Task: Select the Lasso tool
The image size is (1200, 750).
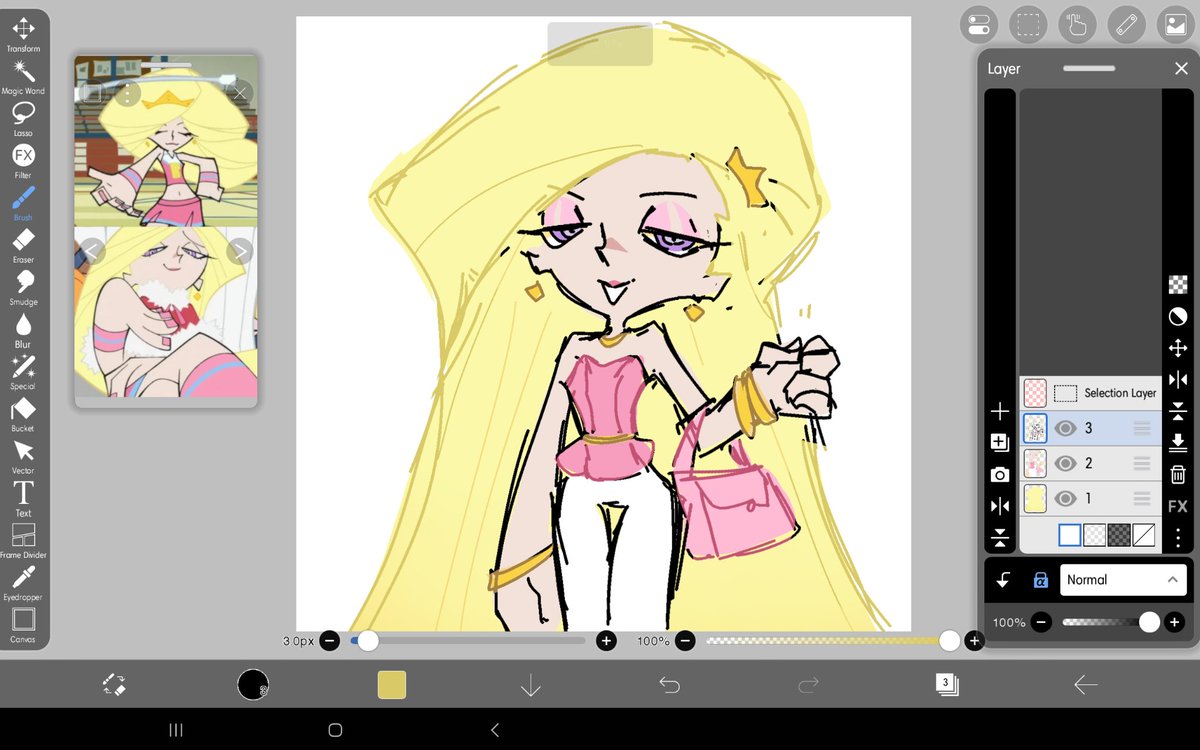Action: coord(23,119)
